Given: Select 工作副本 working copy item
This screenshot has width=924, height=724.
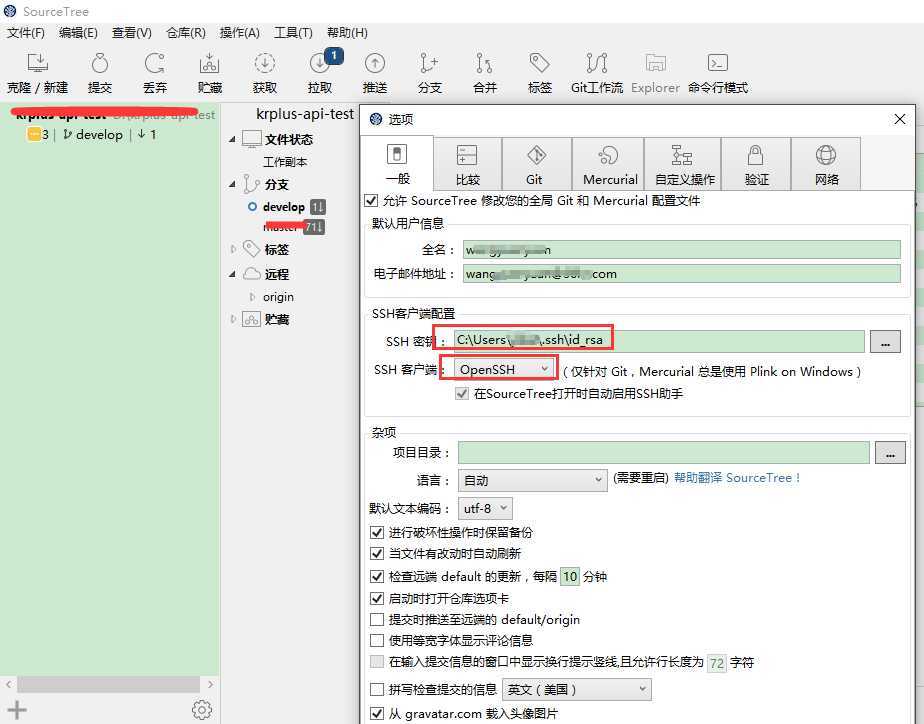Looking at the screenshot, I should pos(285,162).
